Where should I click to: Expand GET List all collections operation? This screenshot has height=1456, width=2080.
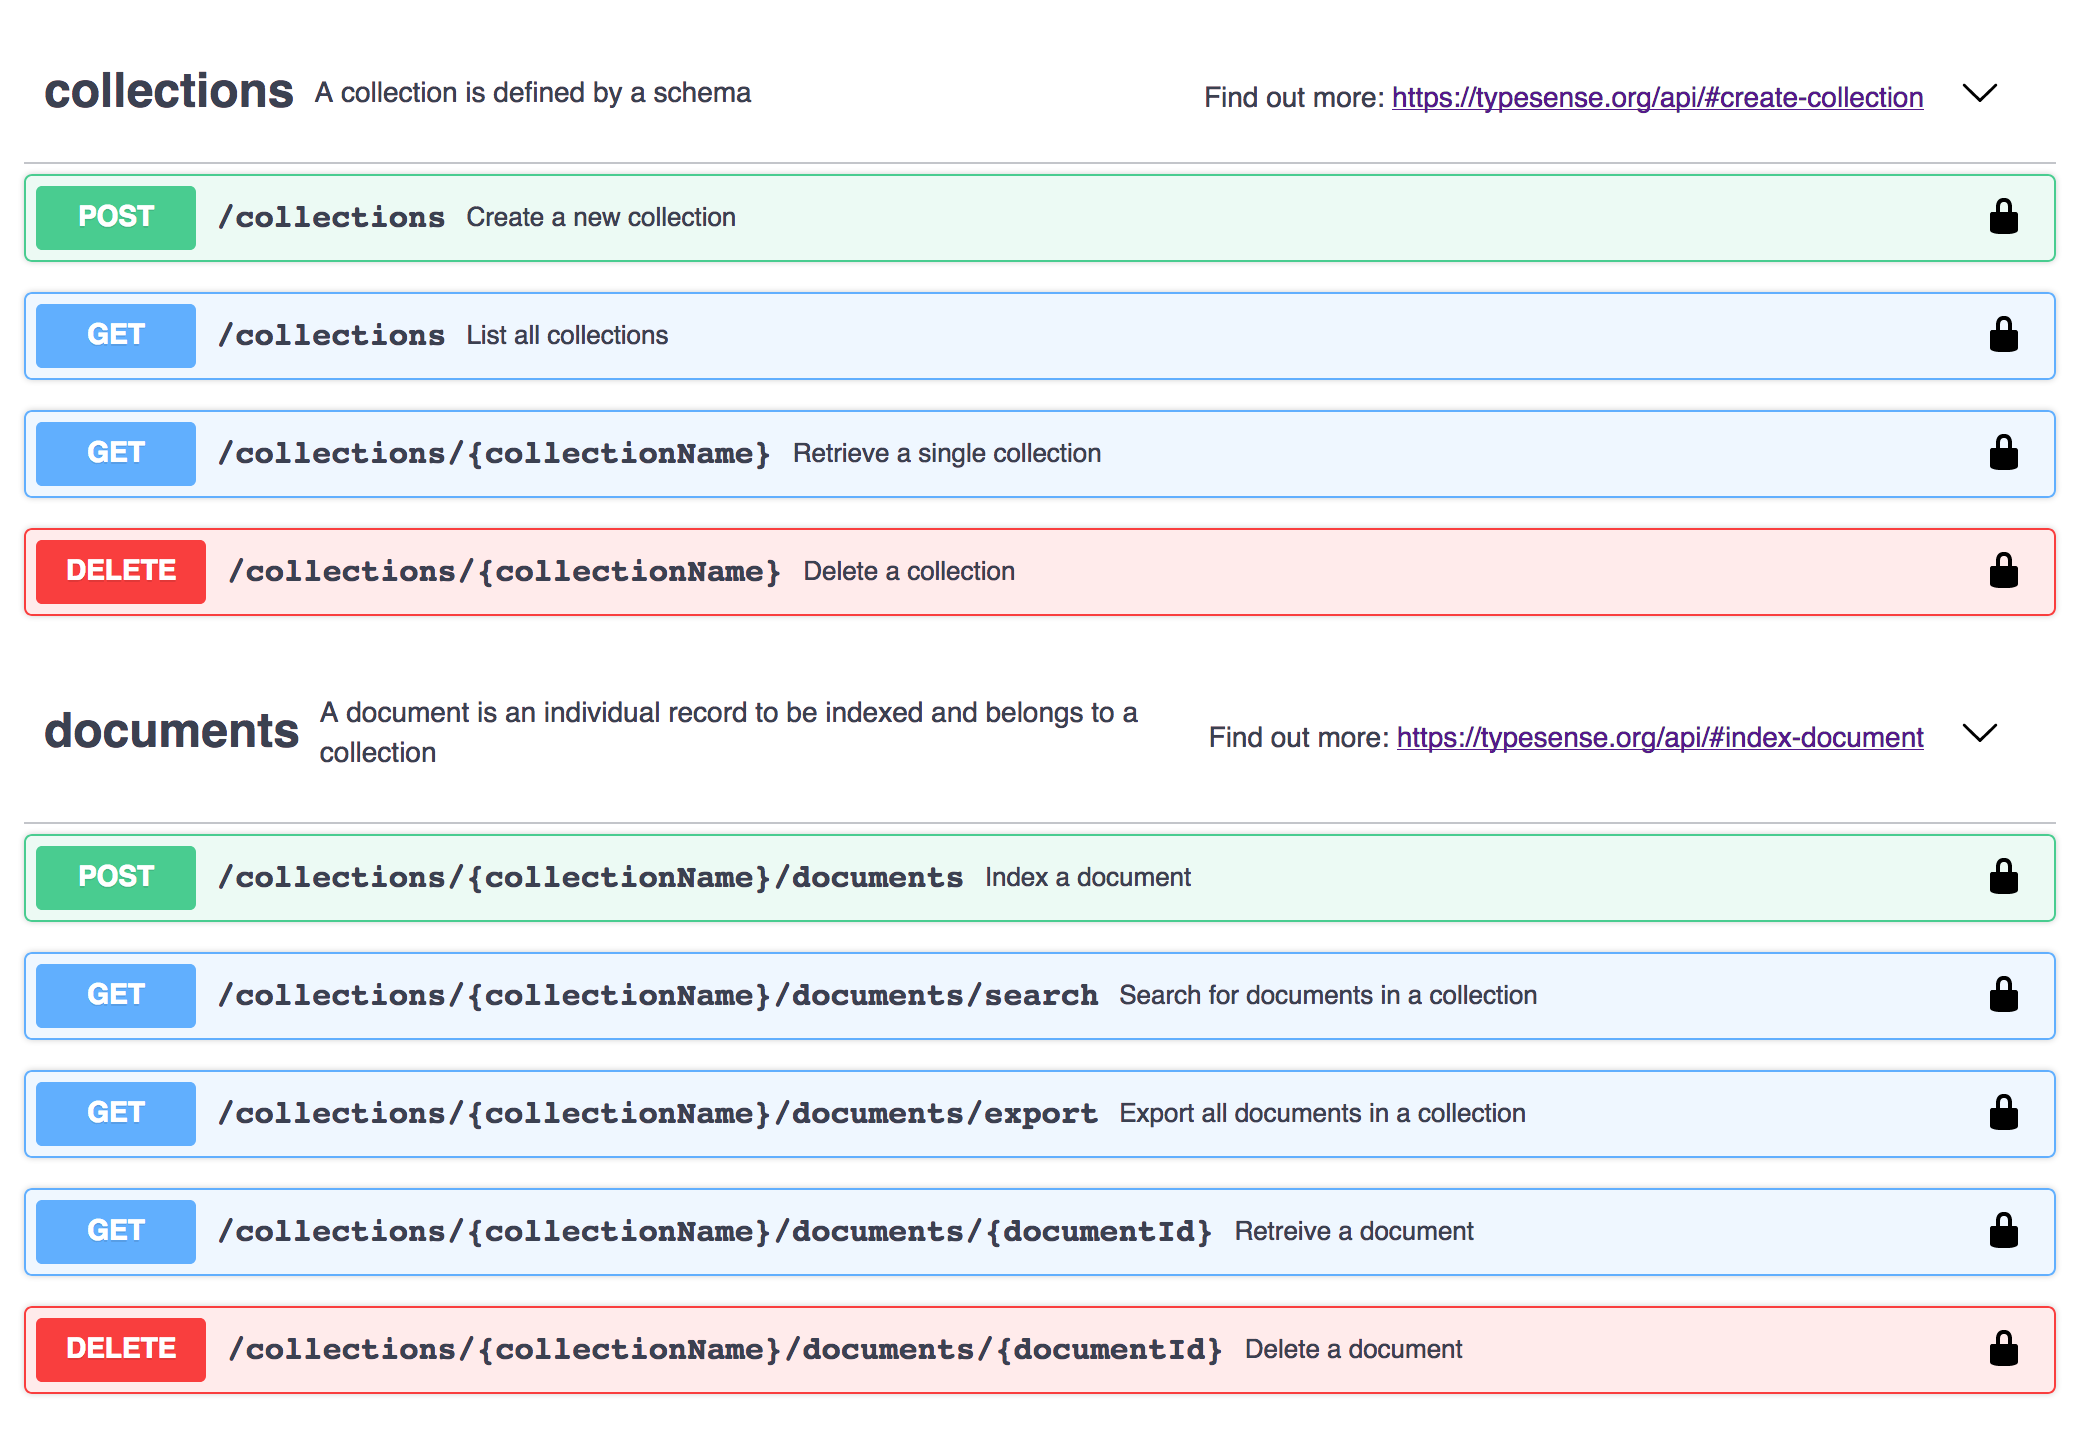[x=566, y=336]
